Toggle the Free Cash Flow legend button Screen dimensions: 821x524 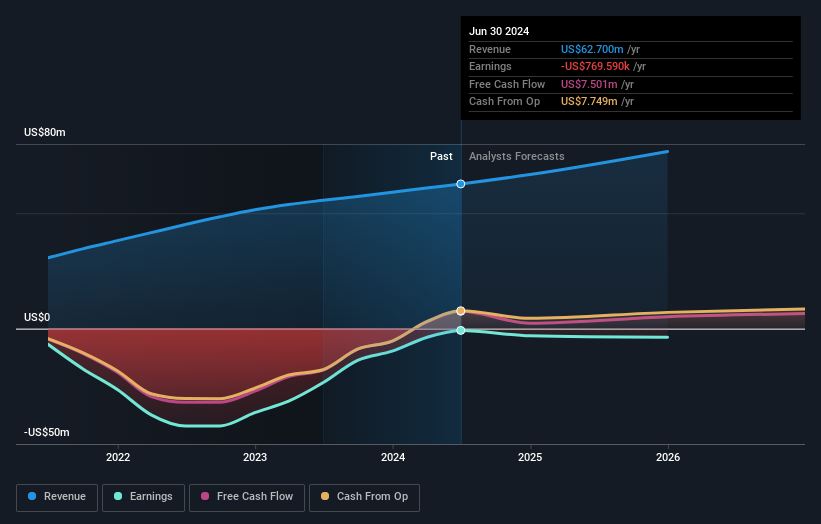pyautogui.click(x=247, y=497)
